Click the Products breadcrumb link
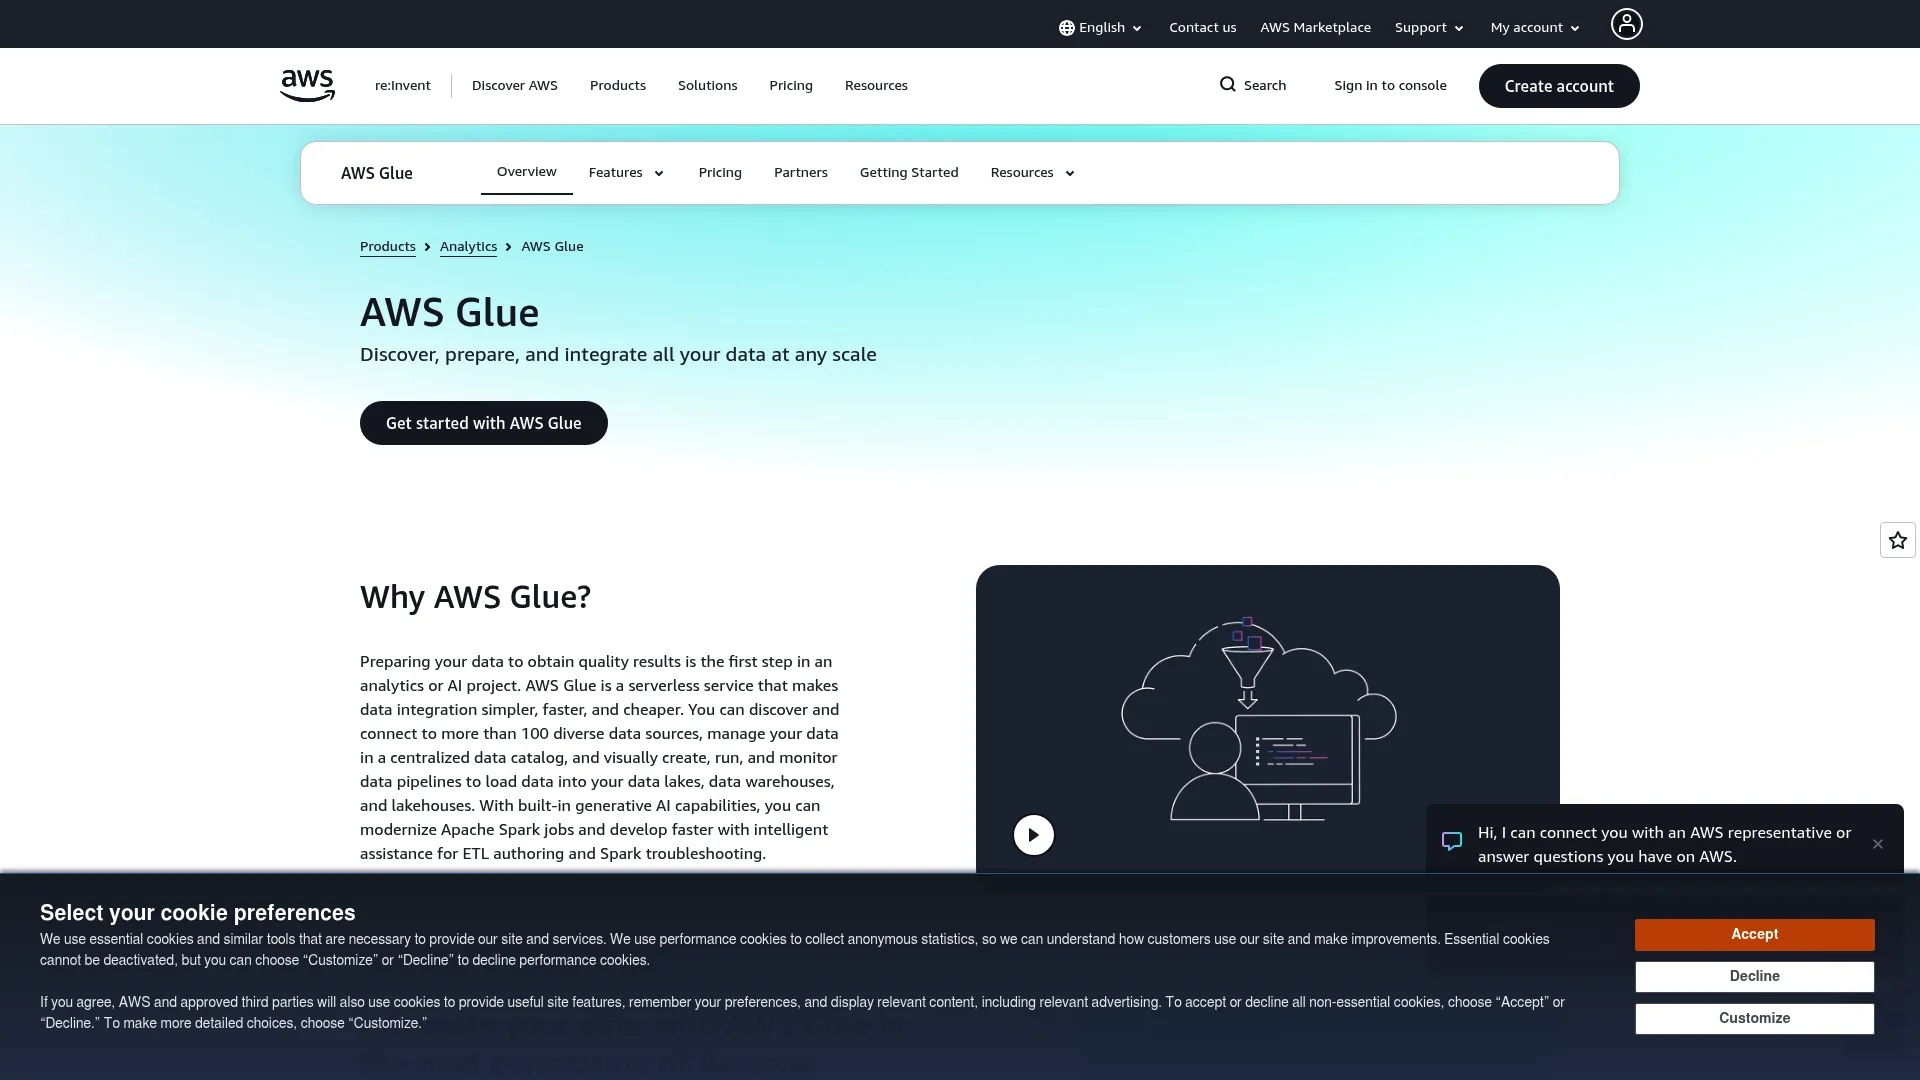Image resolution: width=1920 pixels, height=1080 pixels. [388, 247]
